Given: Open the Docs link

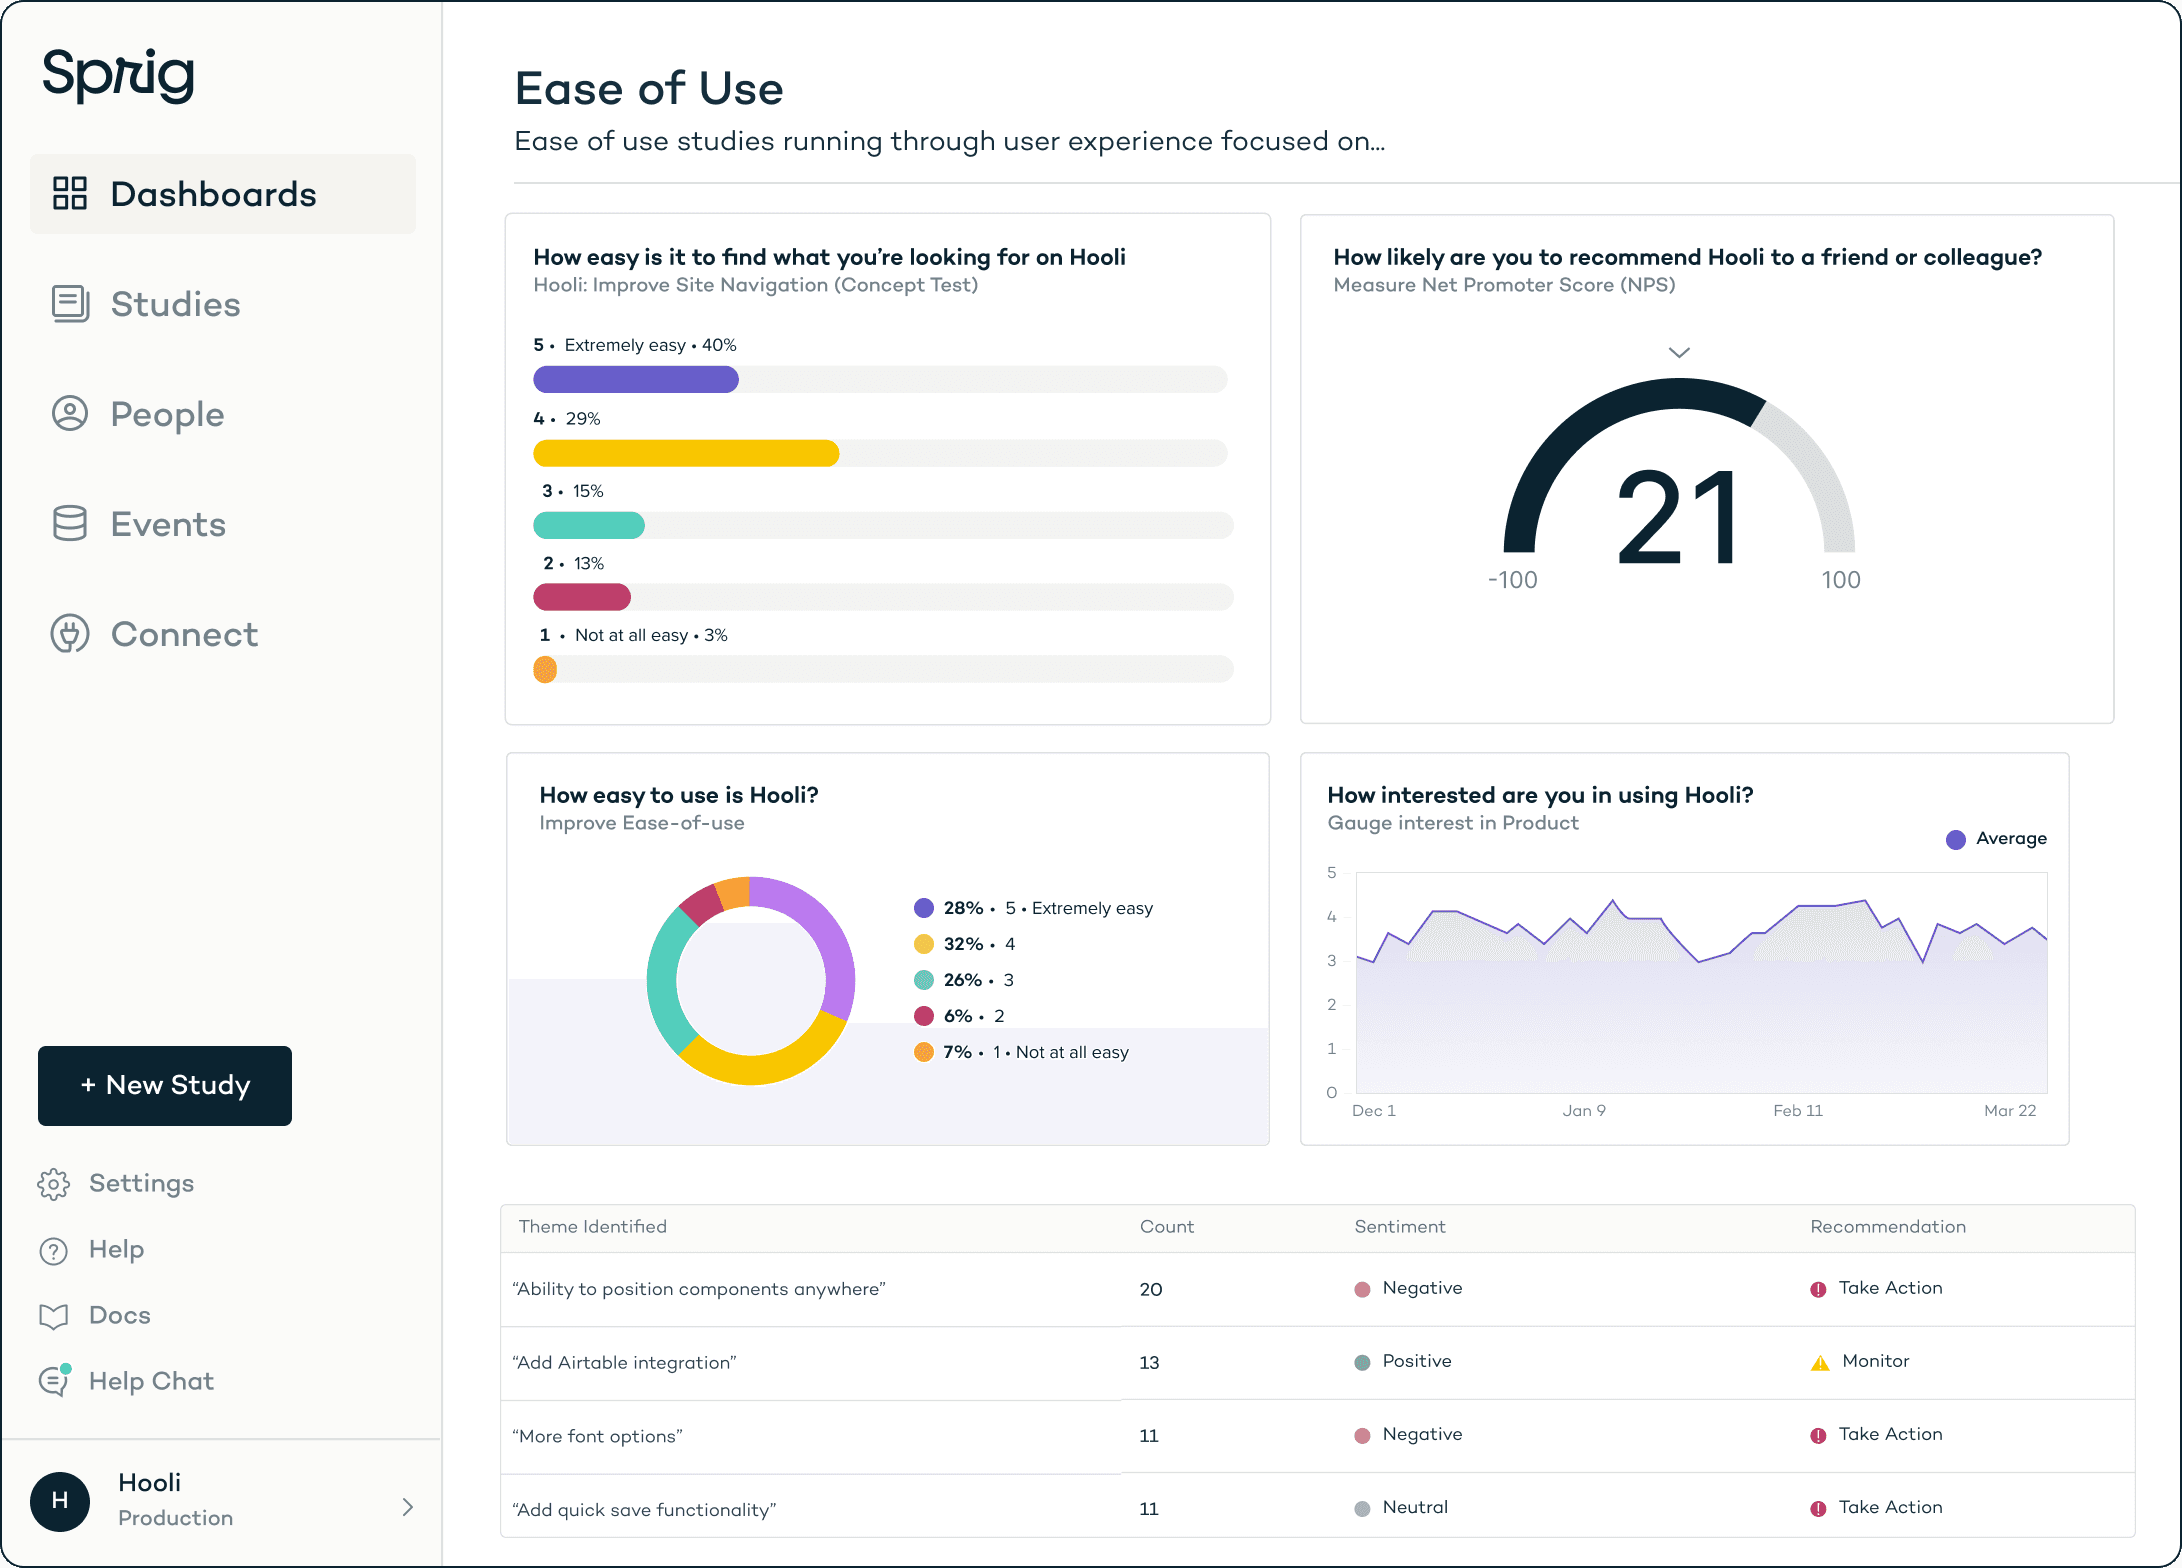Looking at the screenshot, I should [120, 1315].
